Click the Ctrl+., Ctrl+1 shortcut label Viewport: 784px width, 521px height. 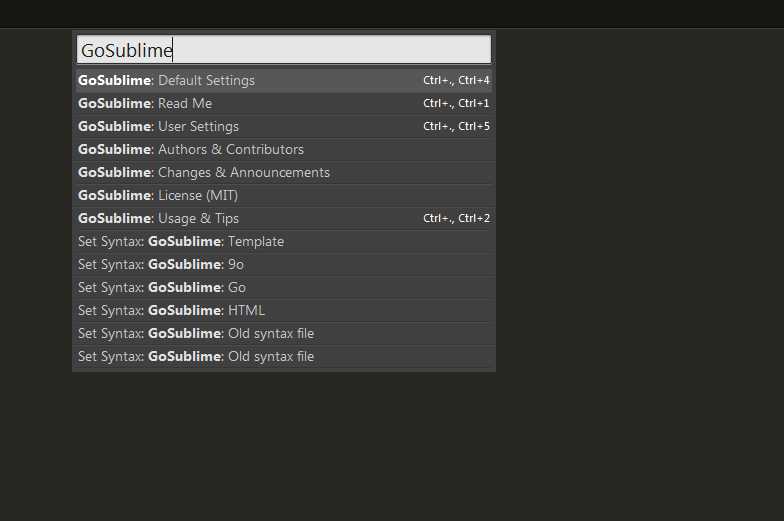[456, 104]
